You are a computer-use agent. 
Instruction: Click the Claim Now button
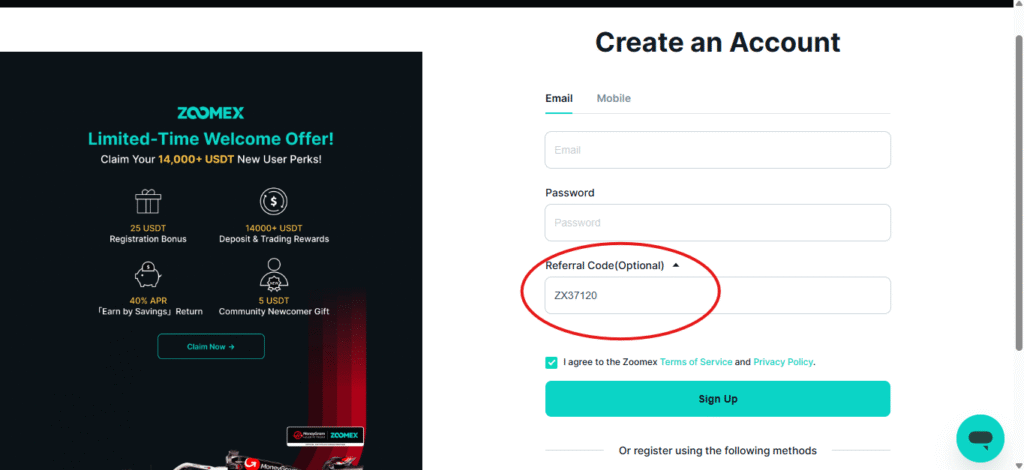(211, 347)
